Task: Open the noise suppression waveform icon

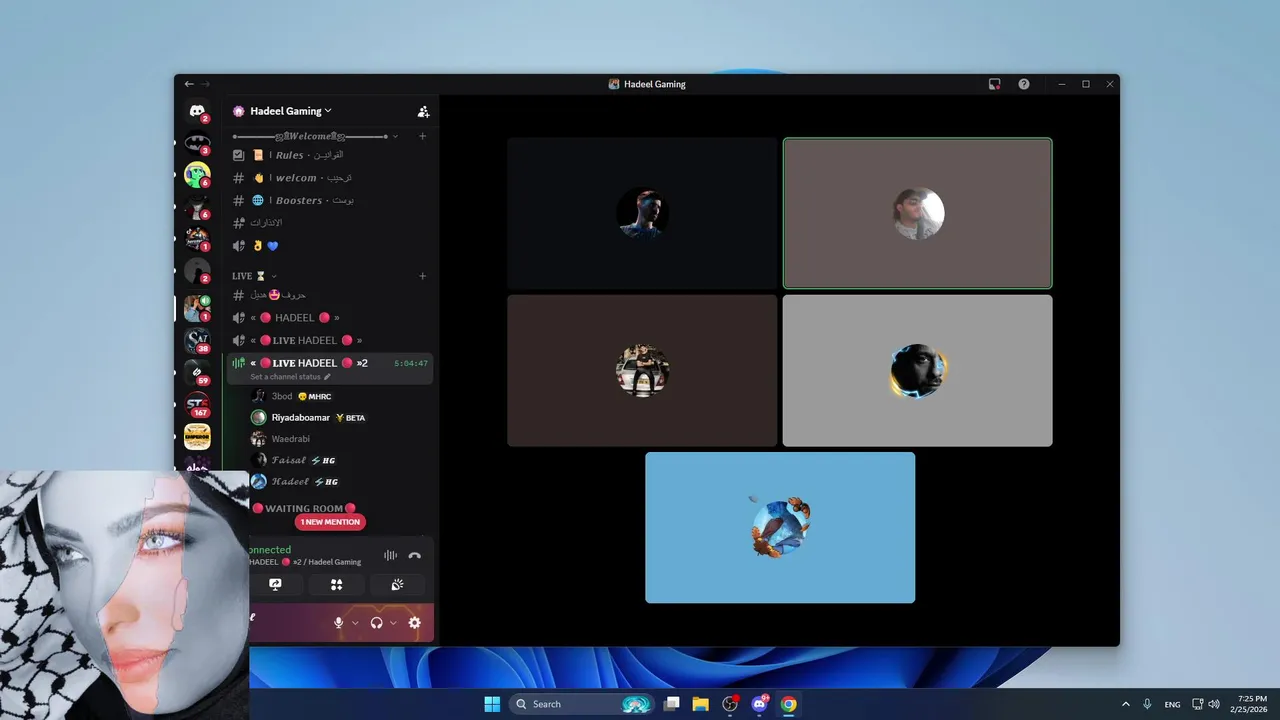Action: coord(390,555)
